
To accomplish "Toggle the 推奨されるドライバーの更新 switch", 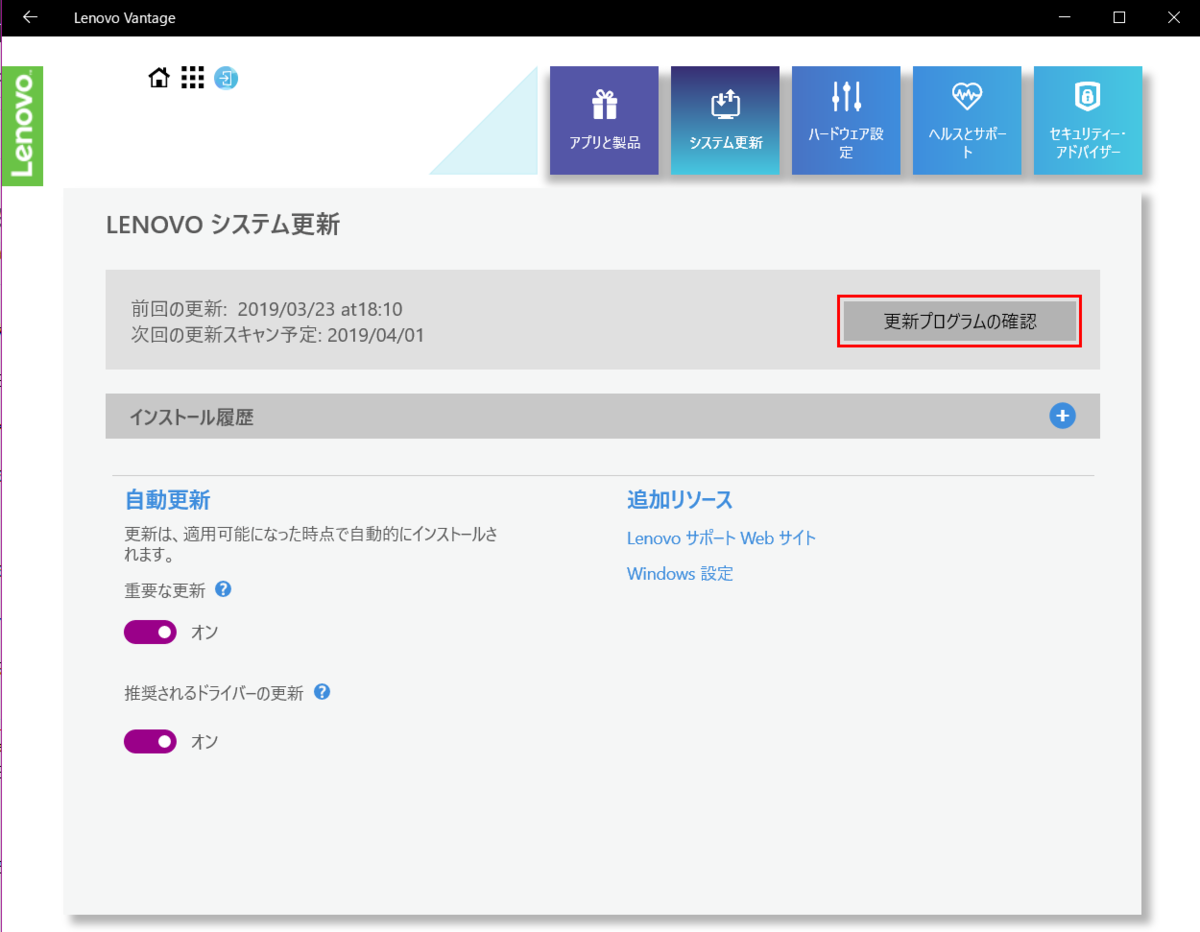I will 150,741.
